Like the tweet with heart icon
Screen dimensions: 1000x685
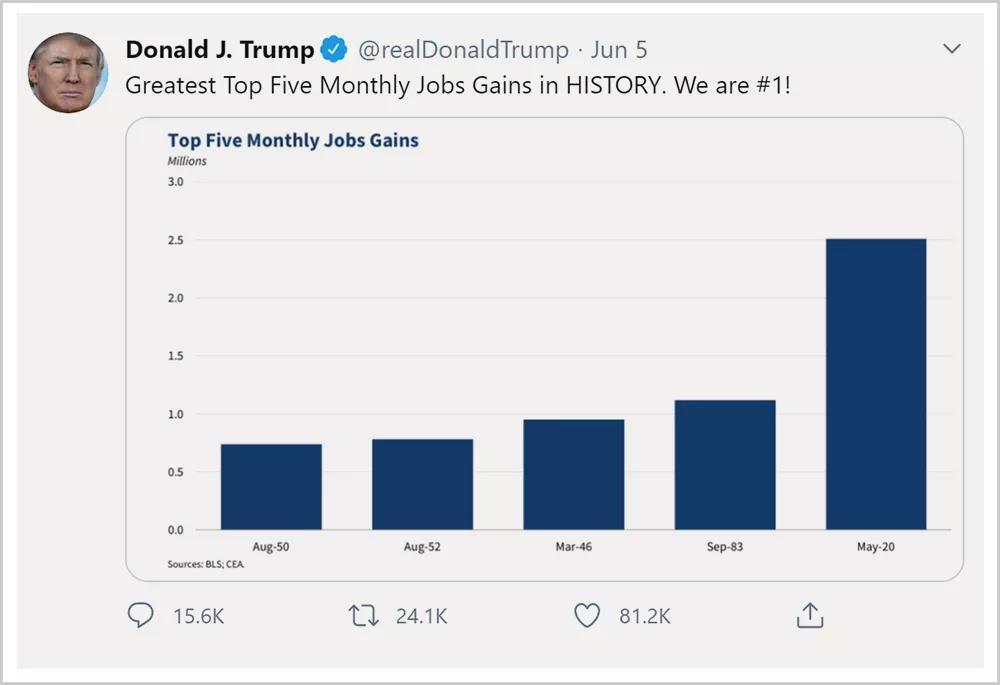[587, 615]
